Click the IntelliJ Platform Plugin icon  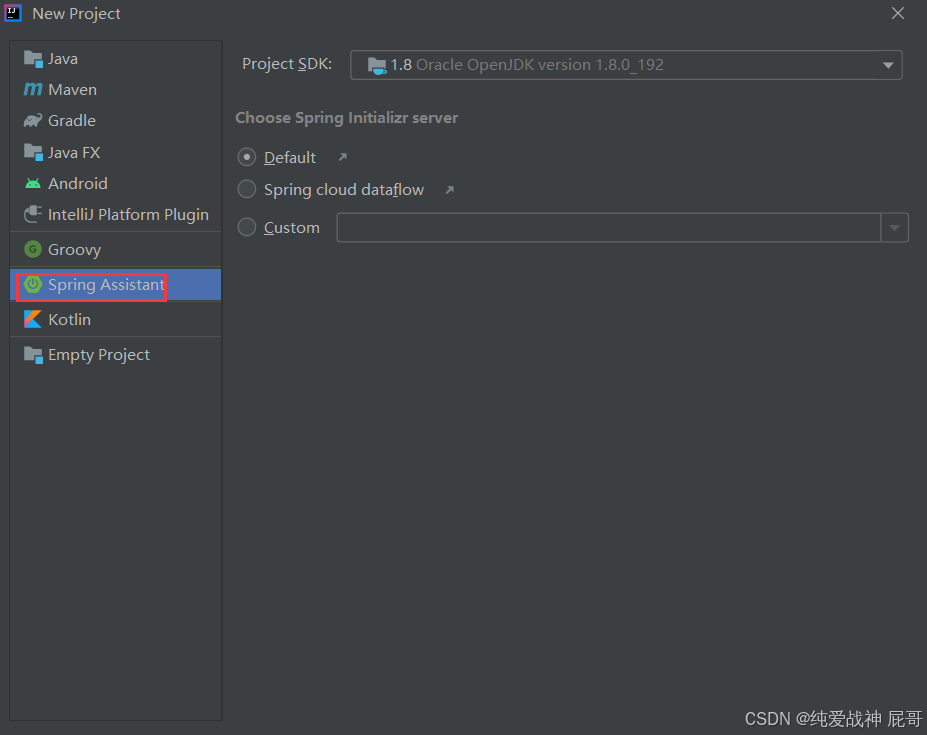tap(33, 214)
